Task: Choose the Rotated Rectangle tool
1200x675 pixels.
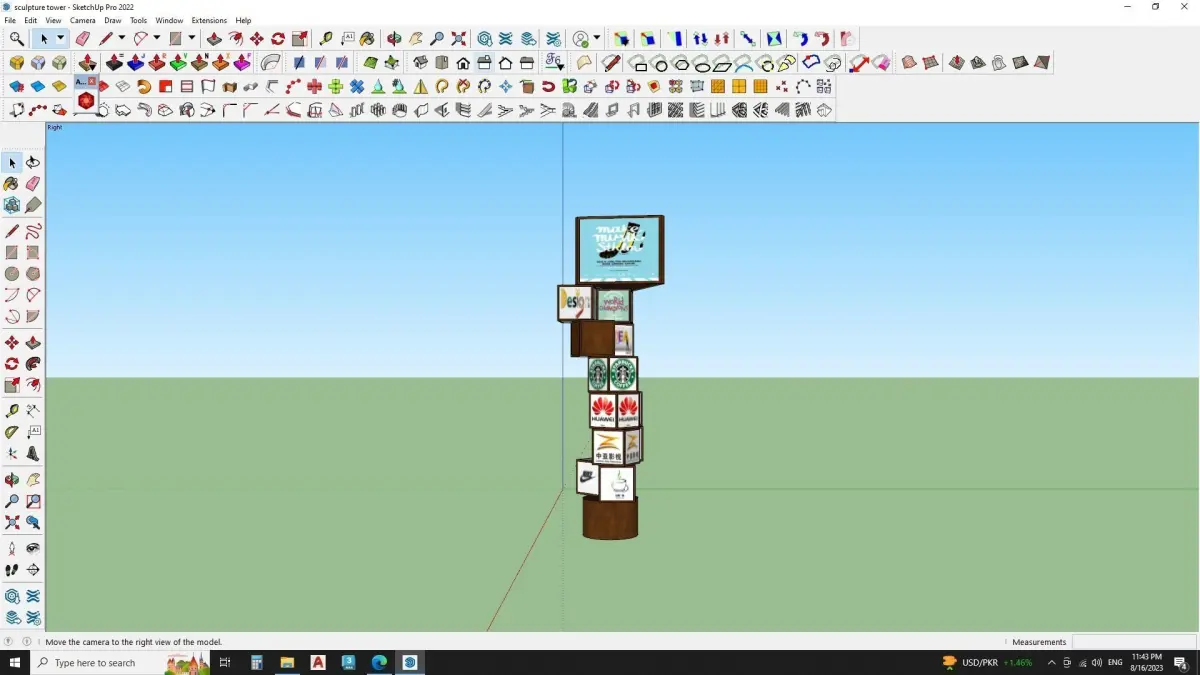Action: 33,253
